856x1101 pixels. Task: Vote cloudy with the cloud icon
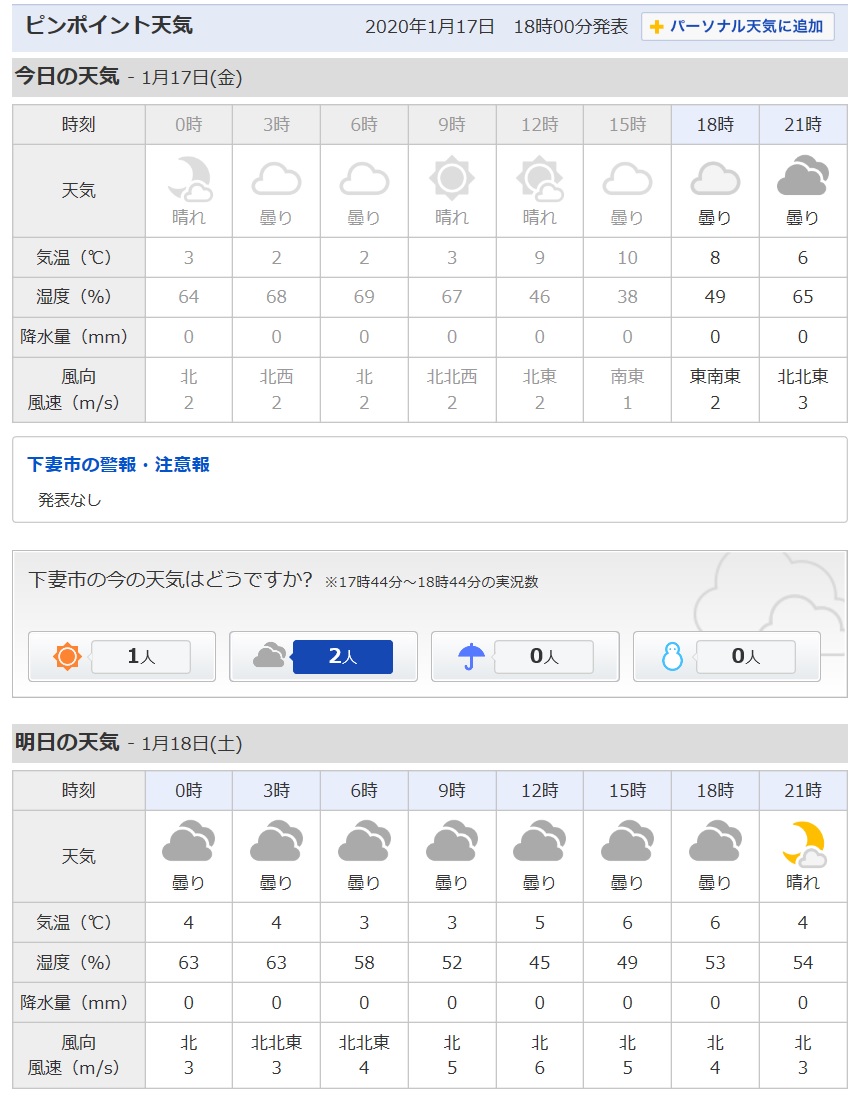269,657
